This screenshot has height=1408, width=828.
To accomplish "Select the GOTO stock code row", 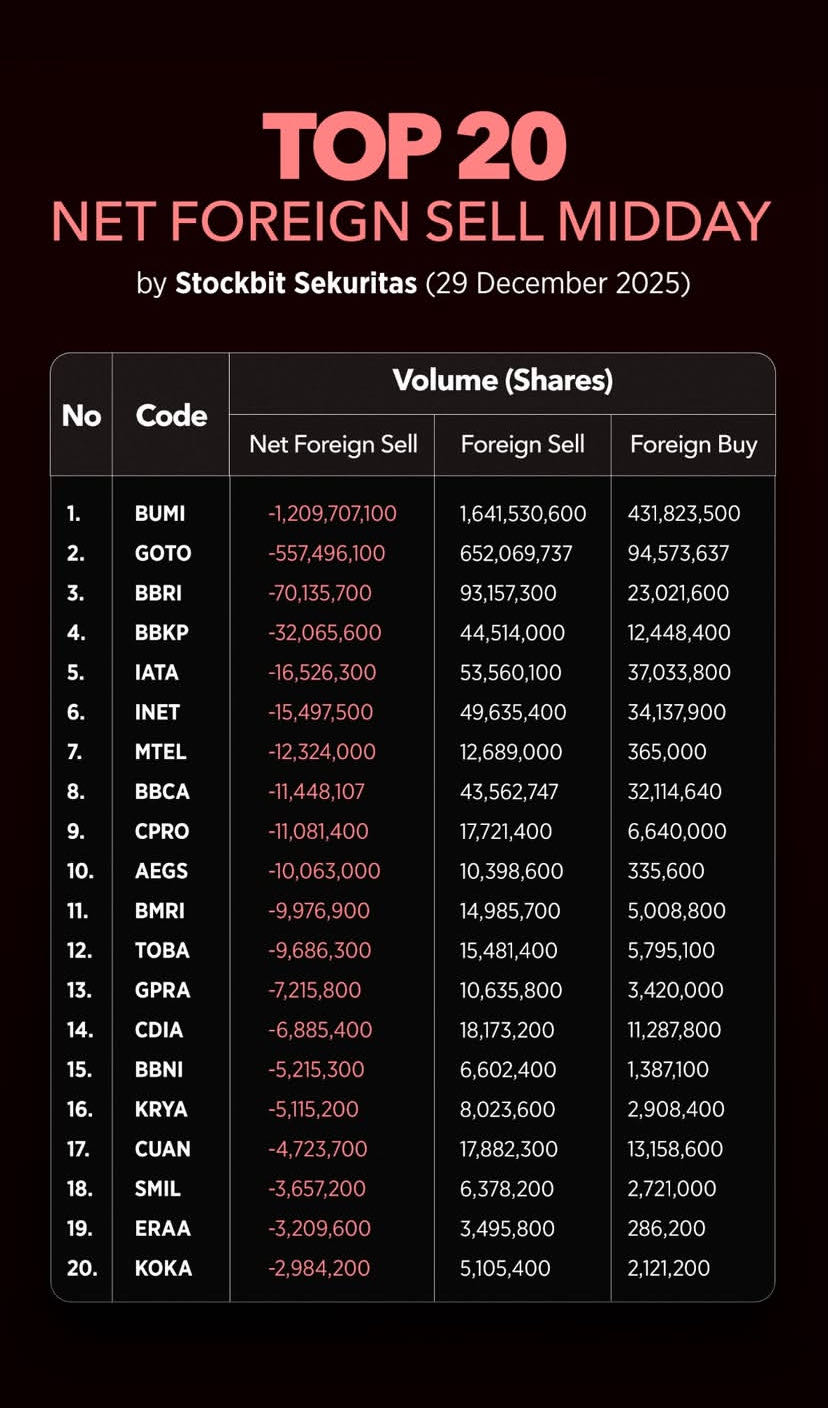I will click(163, 554).
